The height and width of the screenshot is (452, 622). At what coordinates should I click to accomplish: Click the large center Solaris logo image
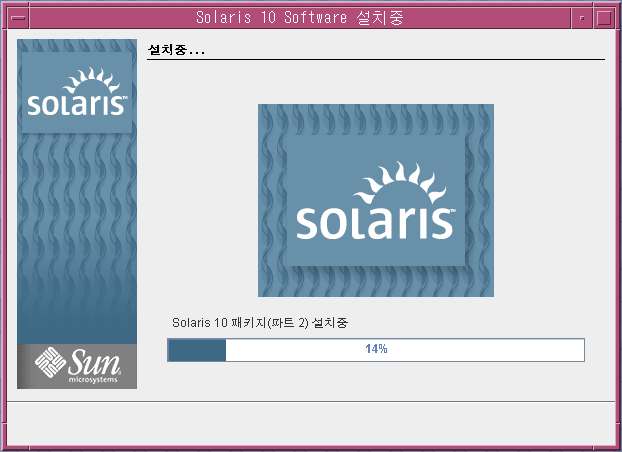point(376,200)
